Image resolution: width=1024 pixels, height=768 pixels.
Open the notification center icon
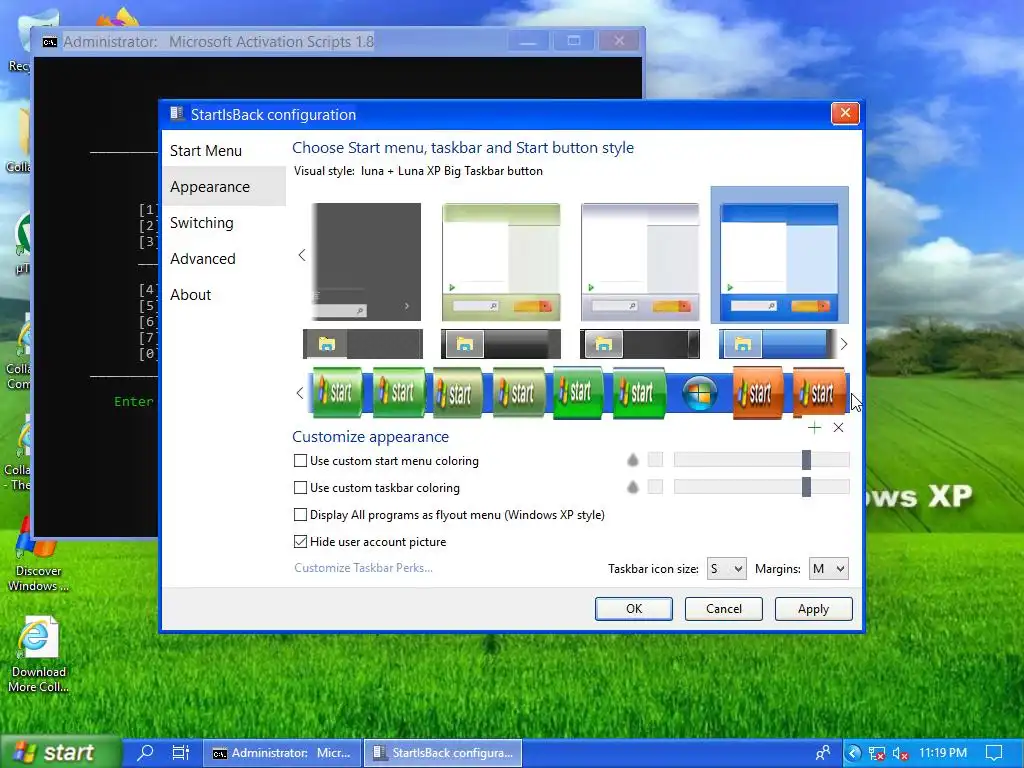[993, 752]
